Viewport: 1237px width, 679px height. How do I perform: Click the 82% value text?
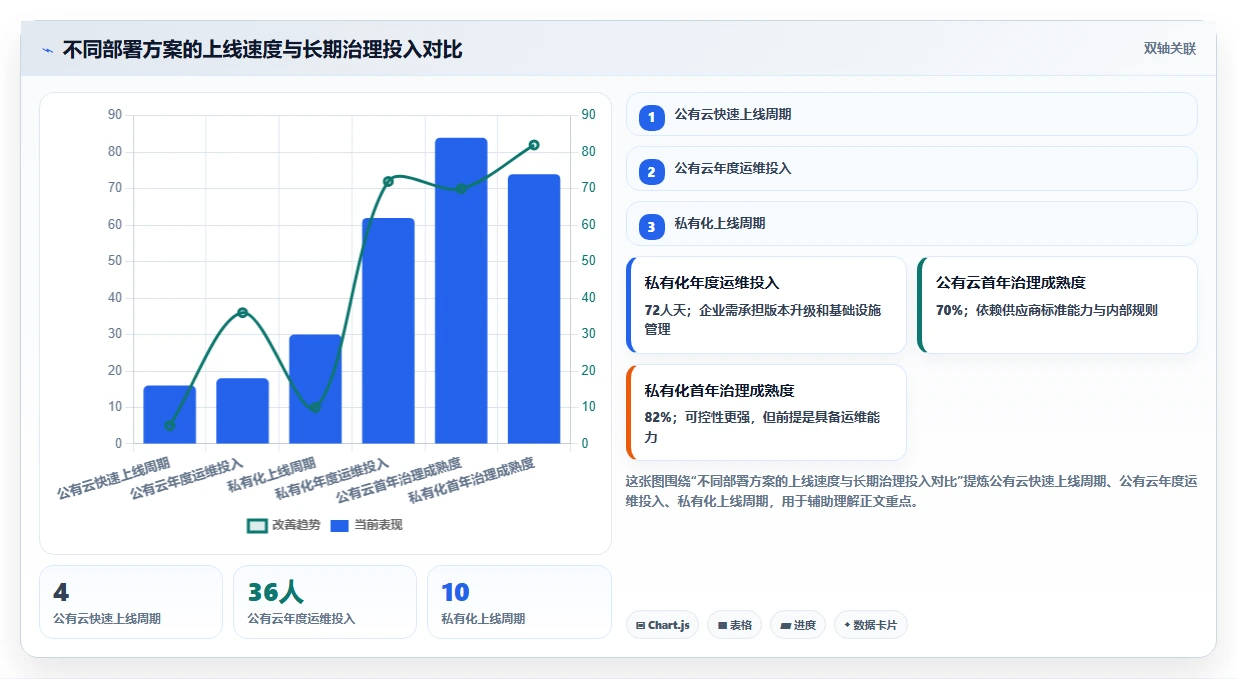[x=659, y=417]
